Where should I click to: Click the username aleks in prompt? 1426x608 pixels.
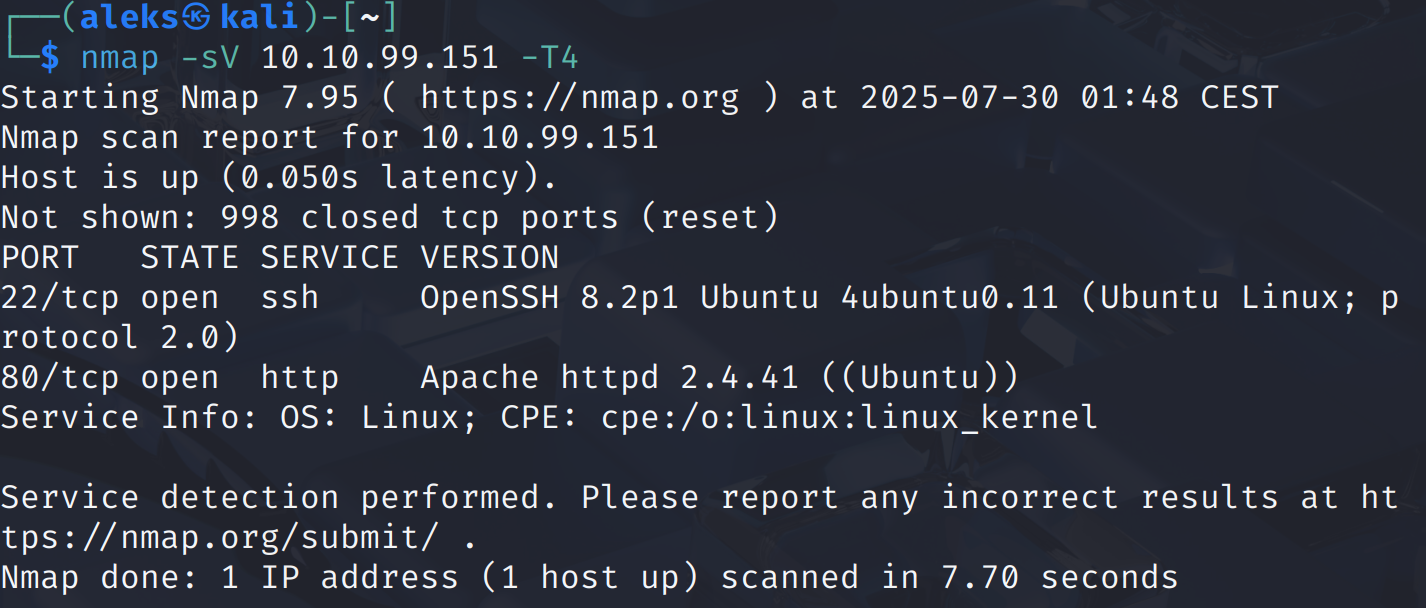pyautogui.click(x=130, y=18)
